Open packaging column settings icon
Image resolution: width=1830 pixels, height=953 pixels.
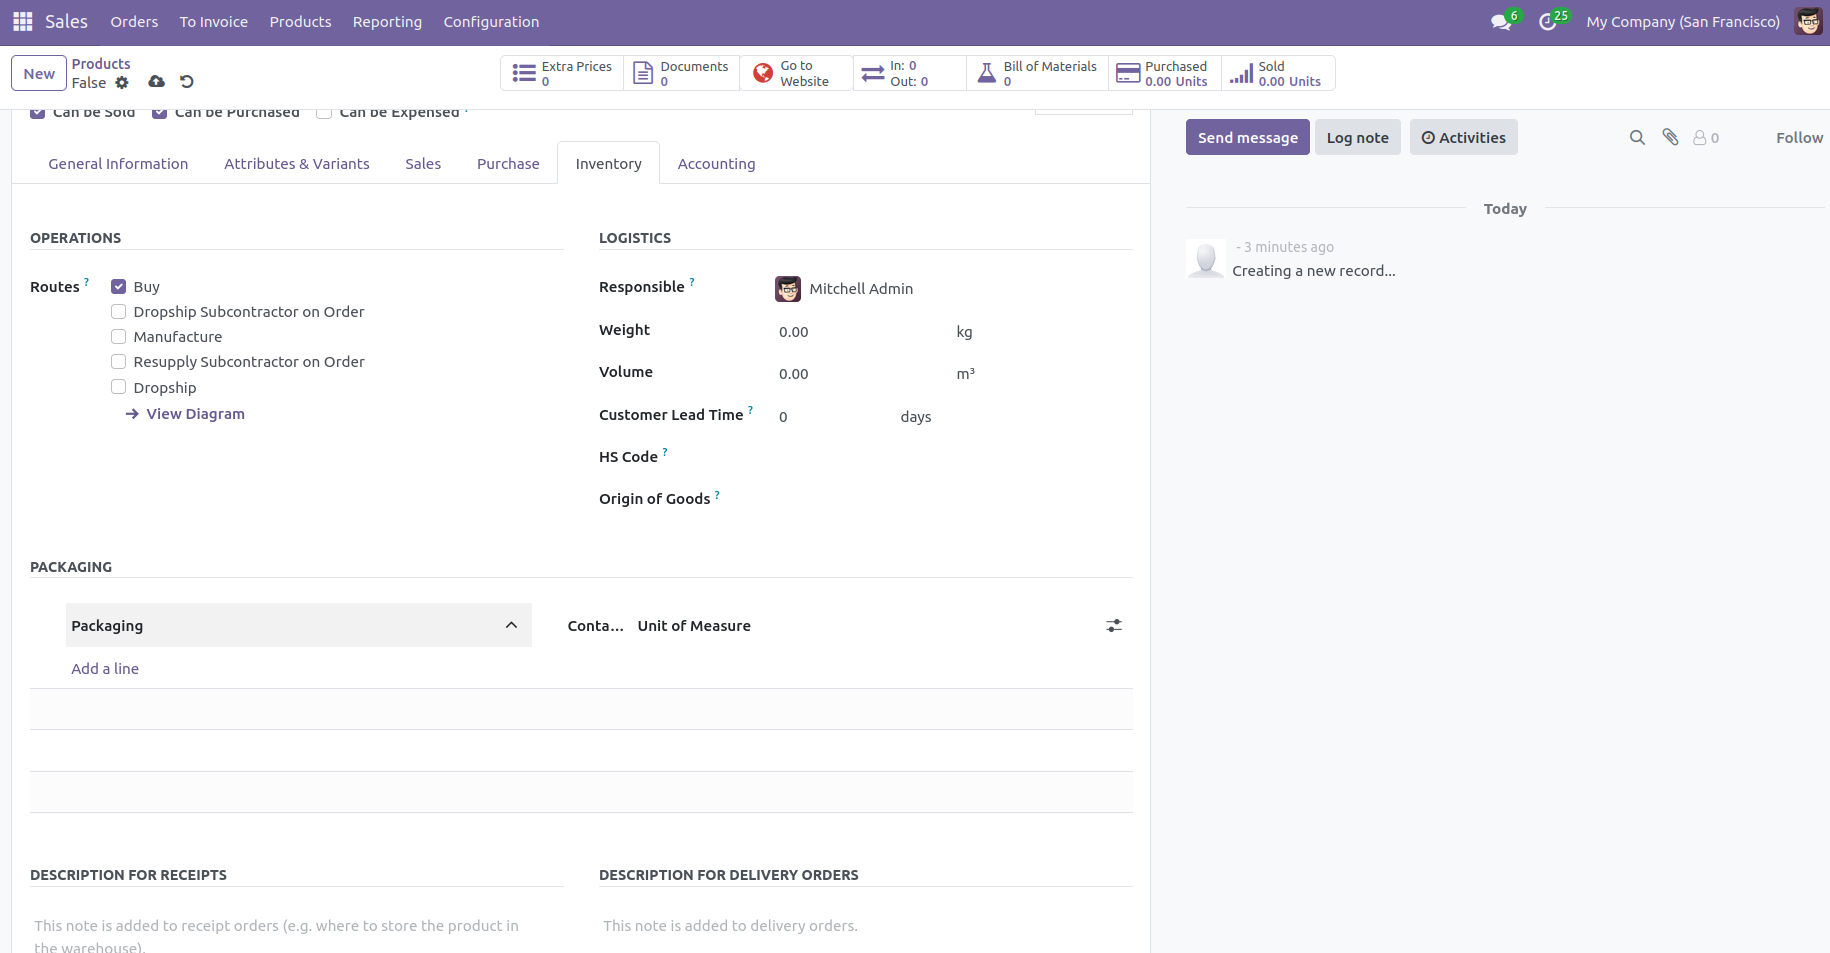(1114, 626)
